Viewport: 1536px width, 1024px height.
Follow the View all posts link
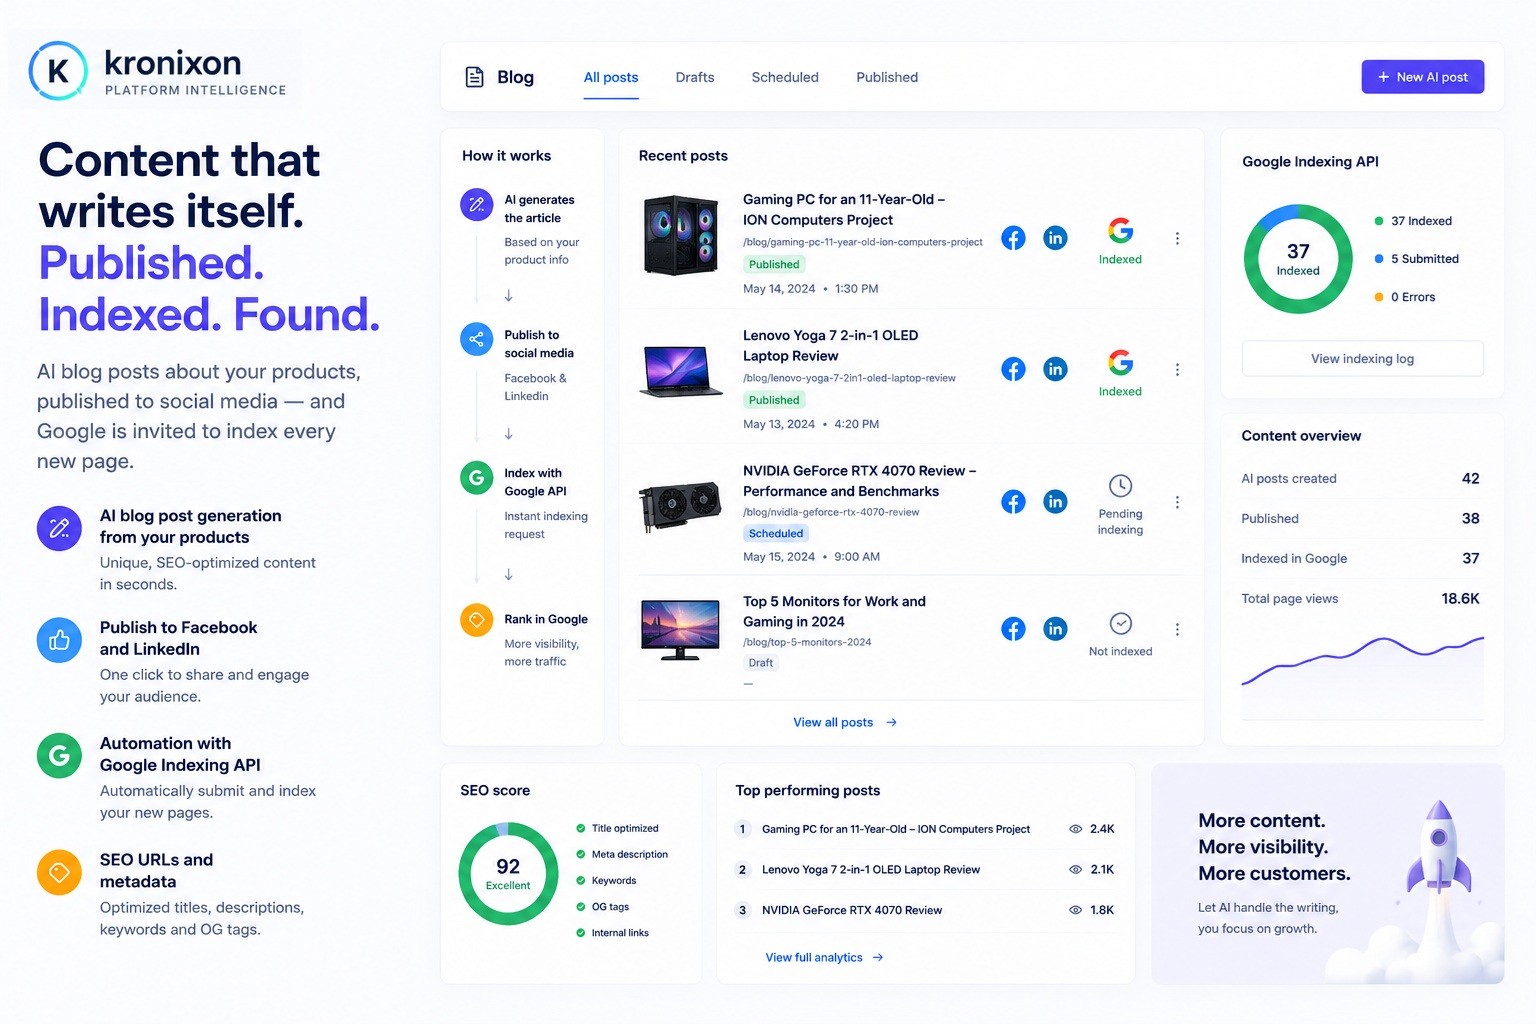click(x=845, y=722)
